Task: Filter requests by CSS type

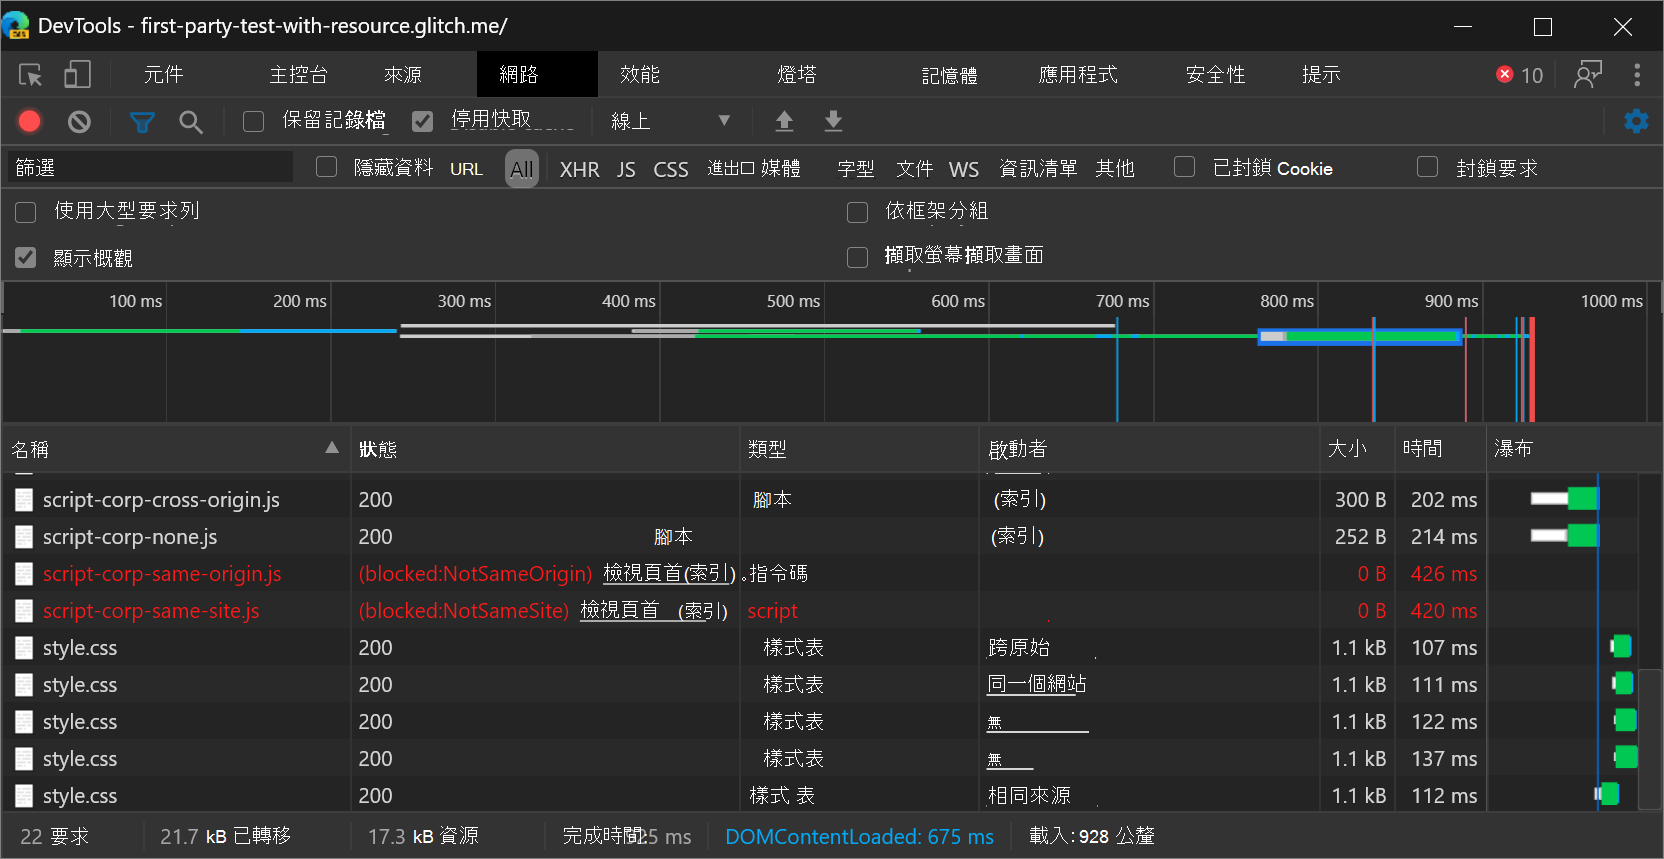Action: (x=671, y=169)
